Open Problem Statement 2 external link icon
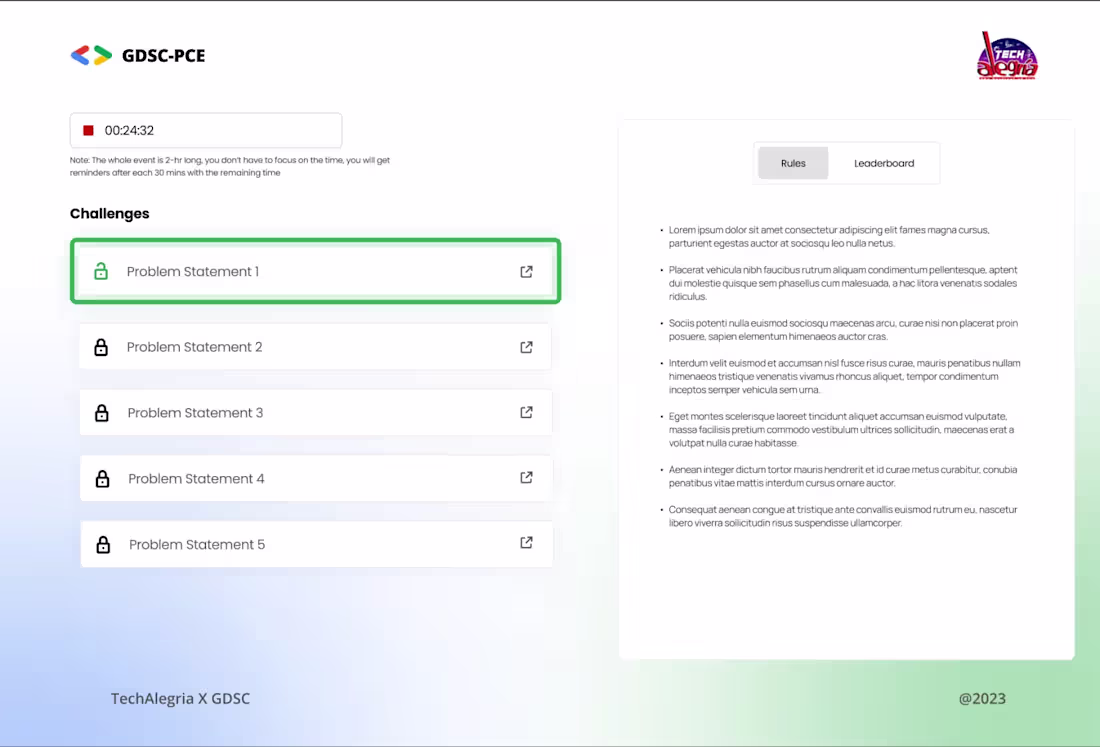The height and width of the screenshot is (747, 1100). pos(526,347)
